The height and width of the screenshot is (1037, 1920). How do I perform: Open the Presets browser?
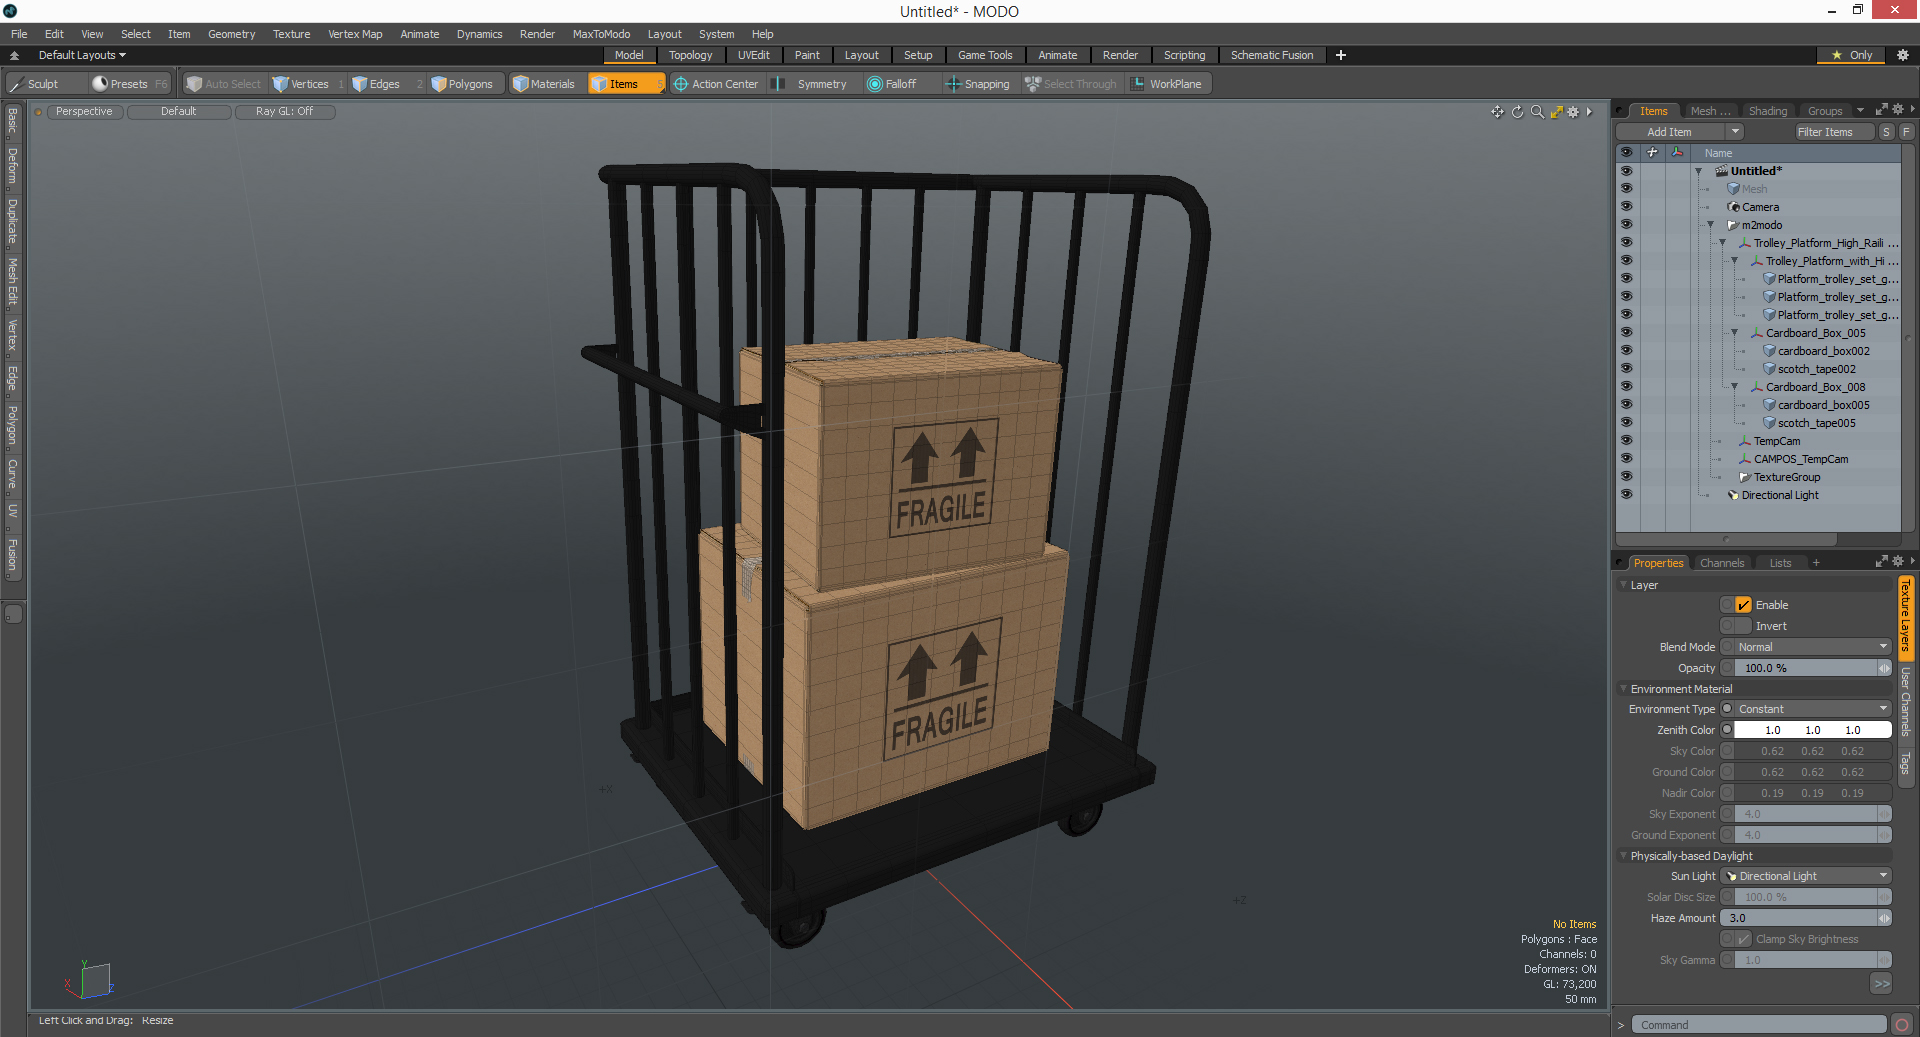(x=129, y=84)
